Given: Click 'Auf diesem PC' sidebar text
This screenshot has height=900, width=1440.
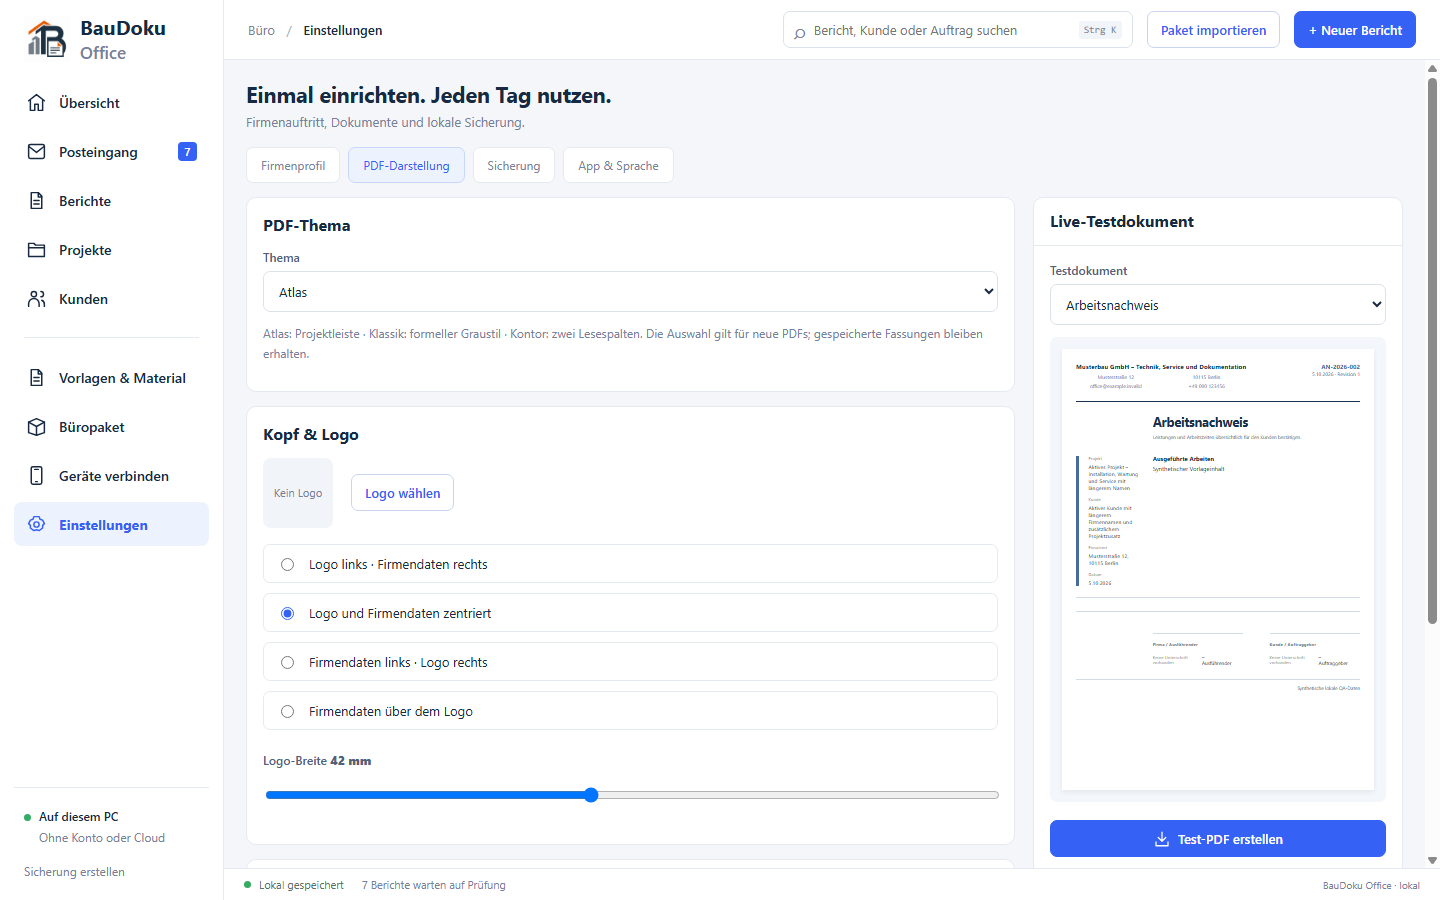Looking at the screenshot, I should tap(79, 817).
